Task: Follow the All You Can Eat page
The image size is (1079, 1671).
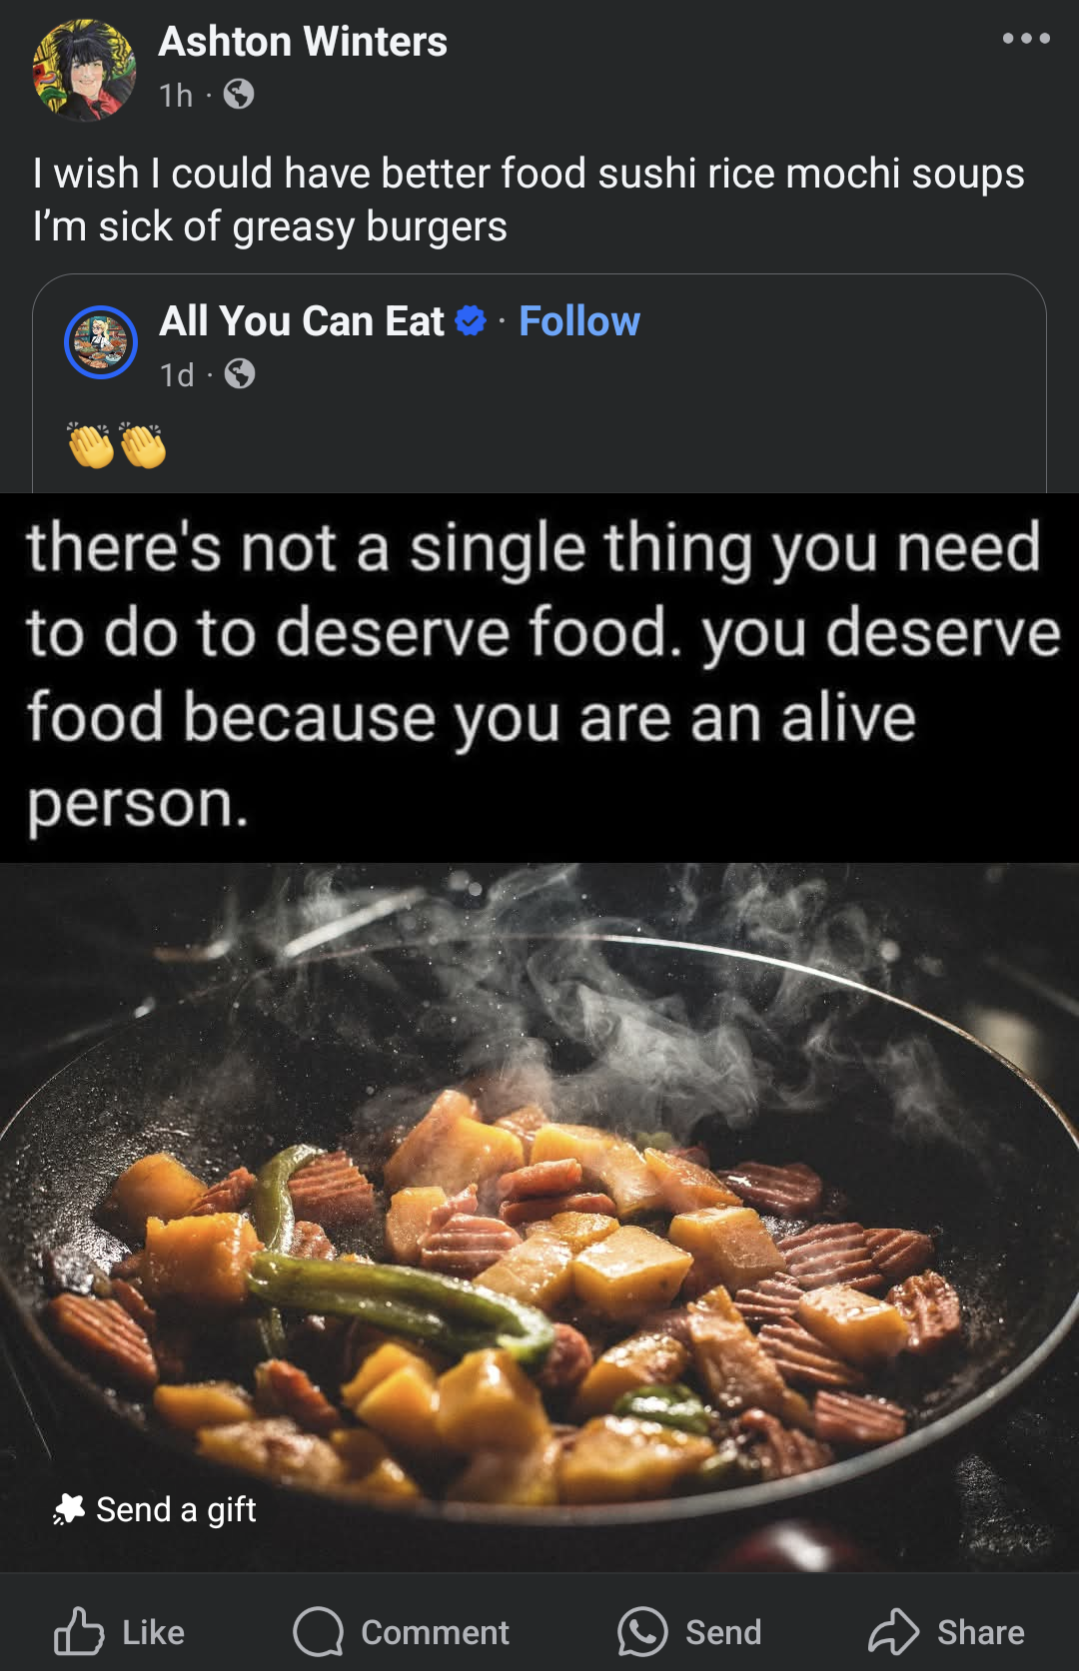Action: click(x=579, y=321)
